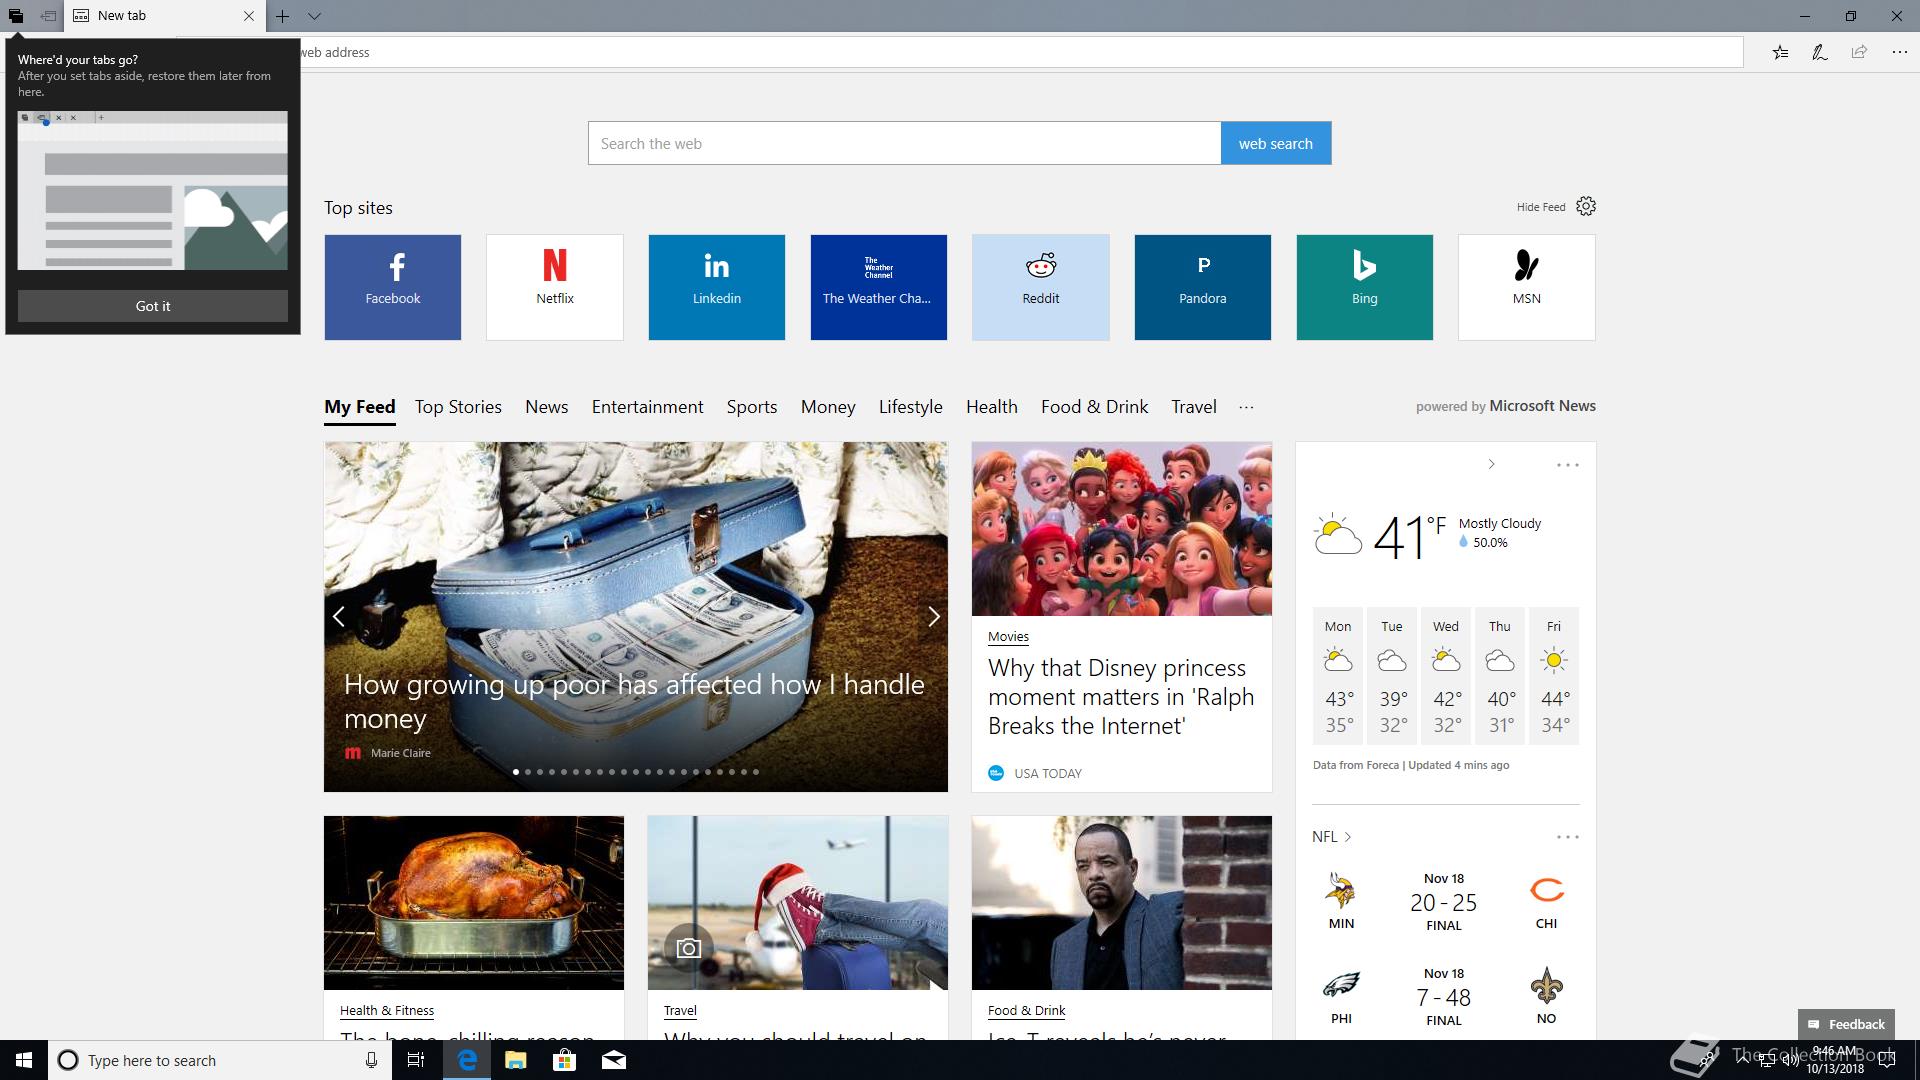Open the Reddit top site tile
Viewport: 1920px width, 1080px height.
[x=1041, y=287]
